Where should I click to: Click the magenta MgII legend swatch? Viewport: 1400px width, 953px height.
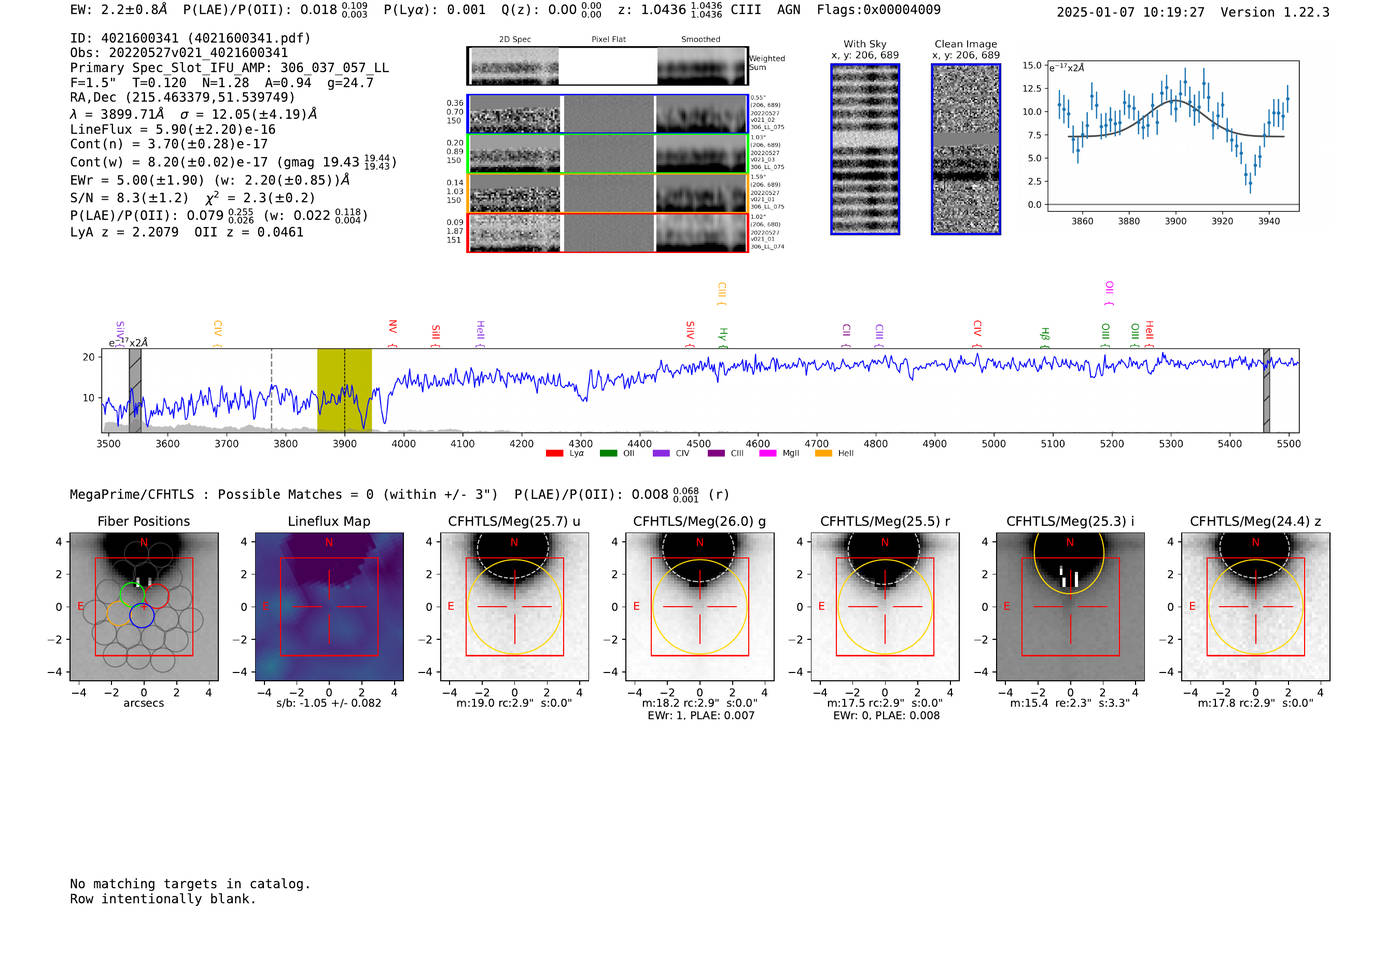point(768,454)
